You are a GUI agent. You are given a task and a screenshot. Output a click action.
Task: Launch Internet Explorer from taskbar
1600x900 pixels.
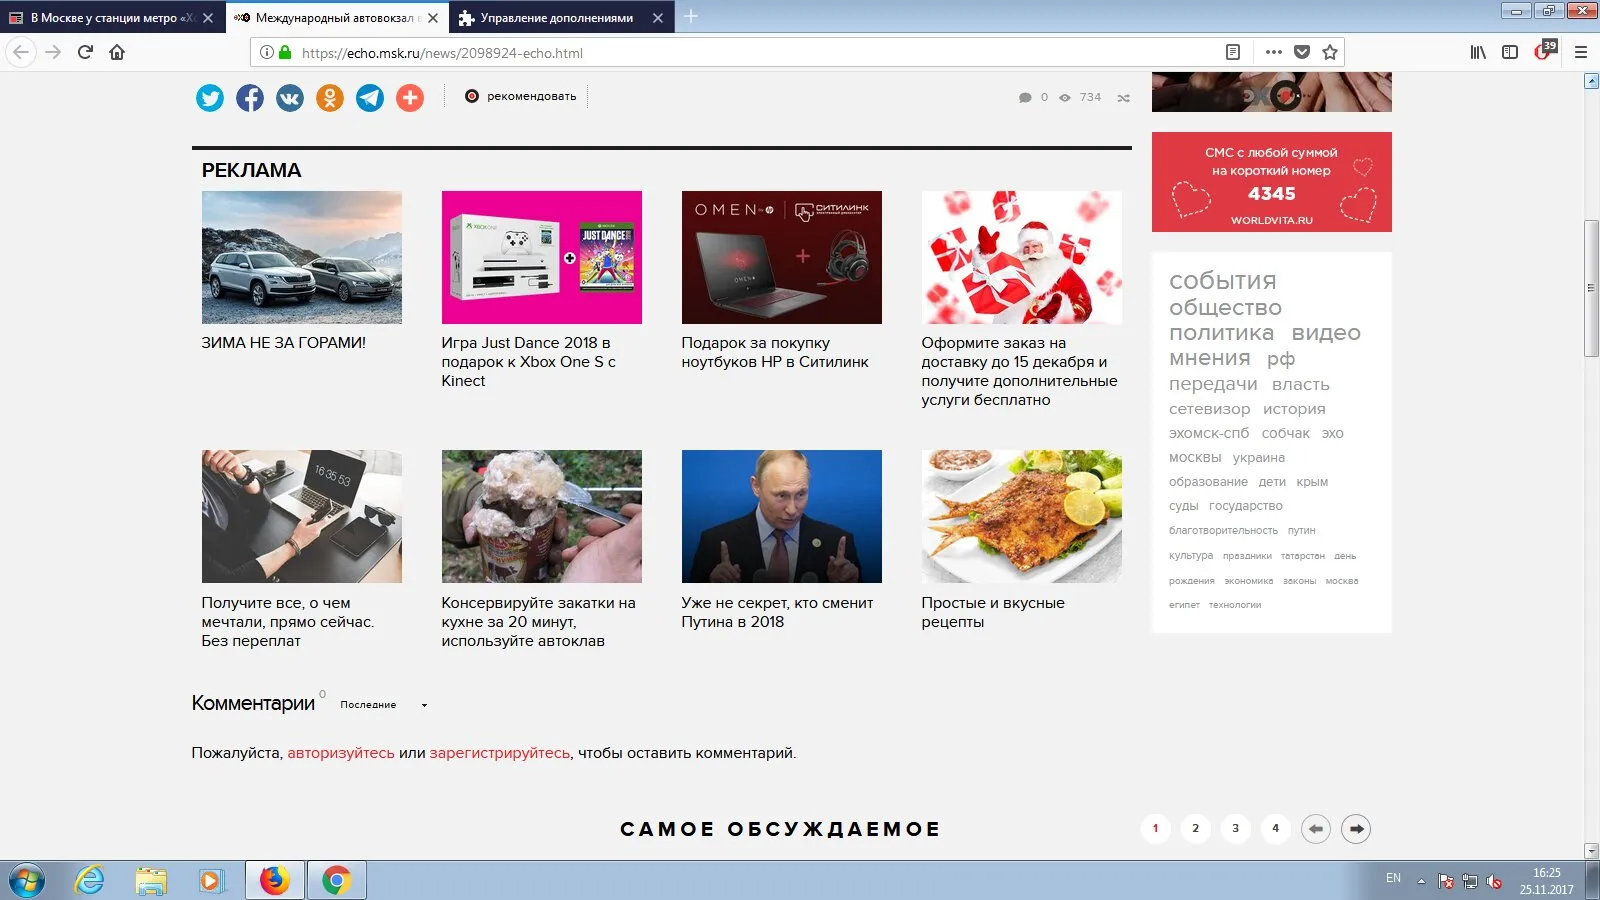pos(90,881)
